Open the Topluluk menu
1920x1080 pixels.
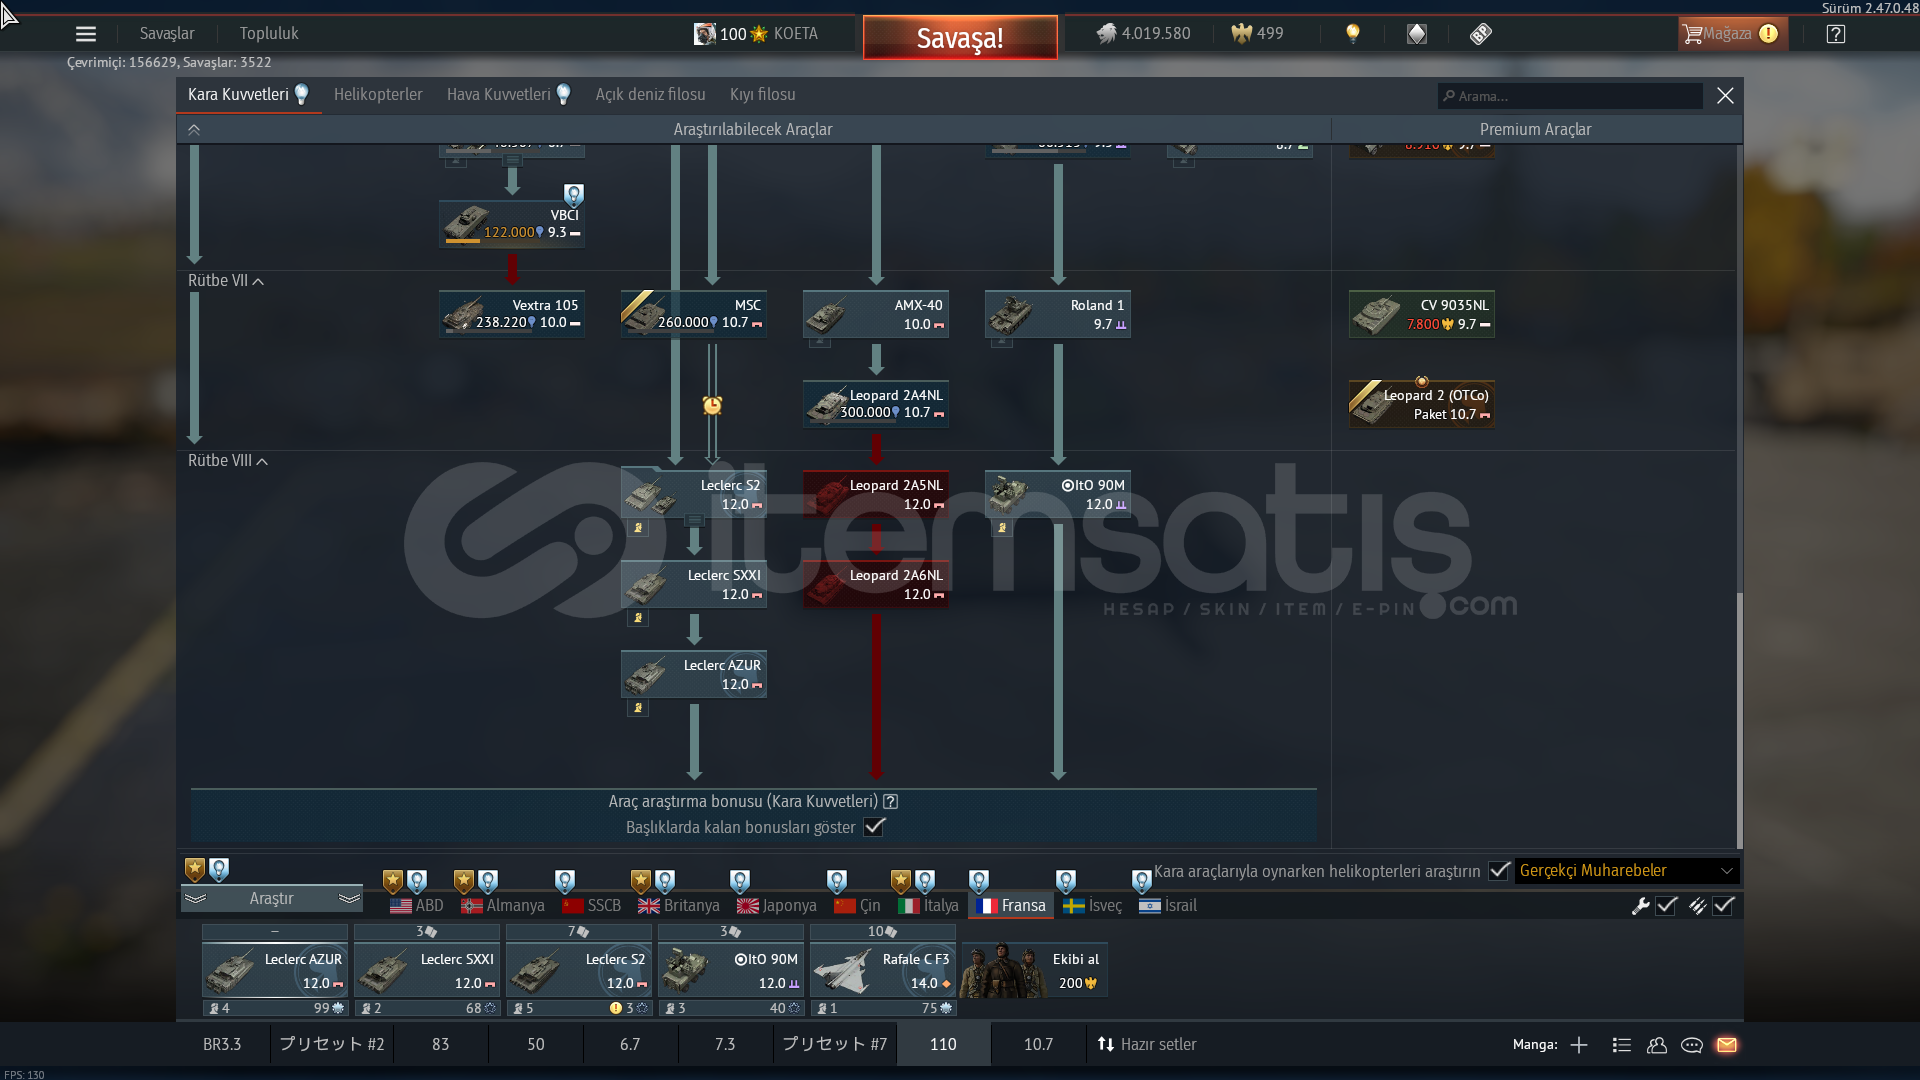269,34
